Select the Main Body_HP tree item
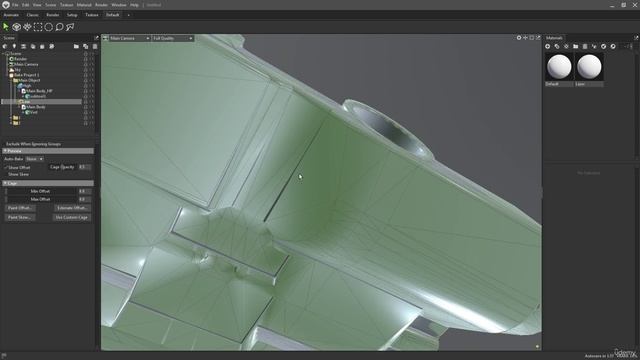Screen dimensions: 640x360 (x=39, y=91)
